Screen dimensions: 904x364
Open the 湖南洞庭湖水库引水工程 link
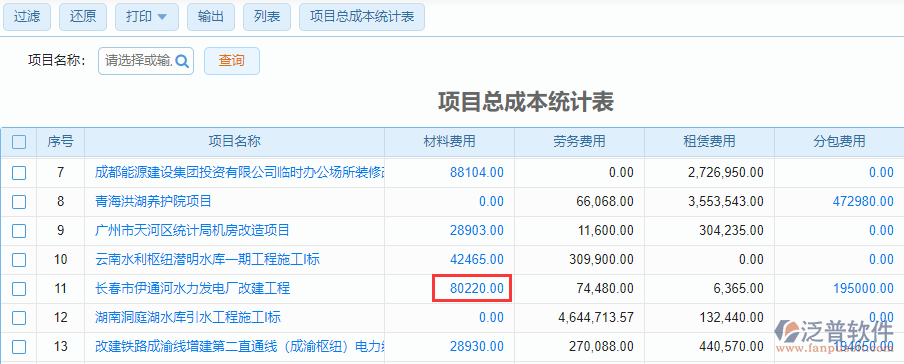(188, 318)
